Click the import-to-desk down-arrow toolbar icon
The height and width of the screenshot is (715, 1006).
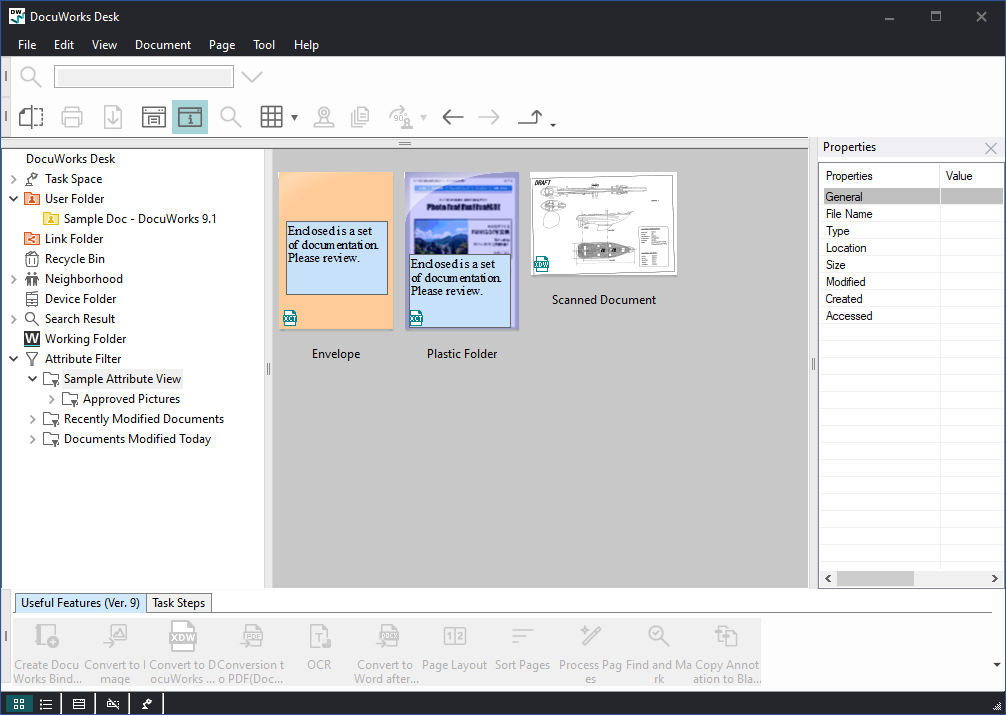click(x=113, y=117)
